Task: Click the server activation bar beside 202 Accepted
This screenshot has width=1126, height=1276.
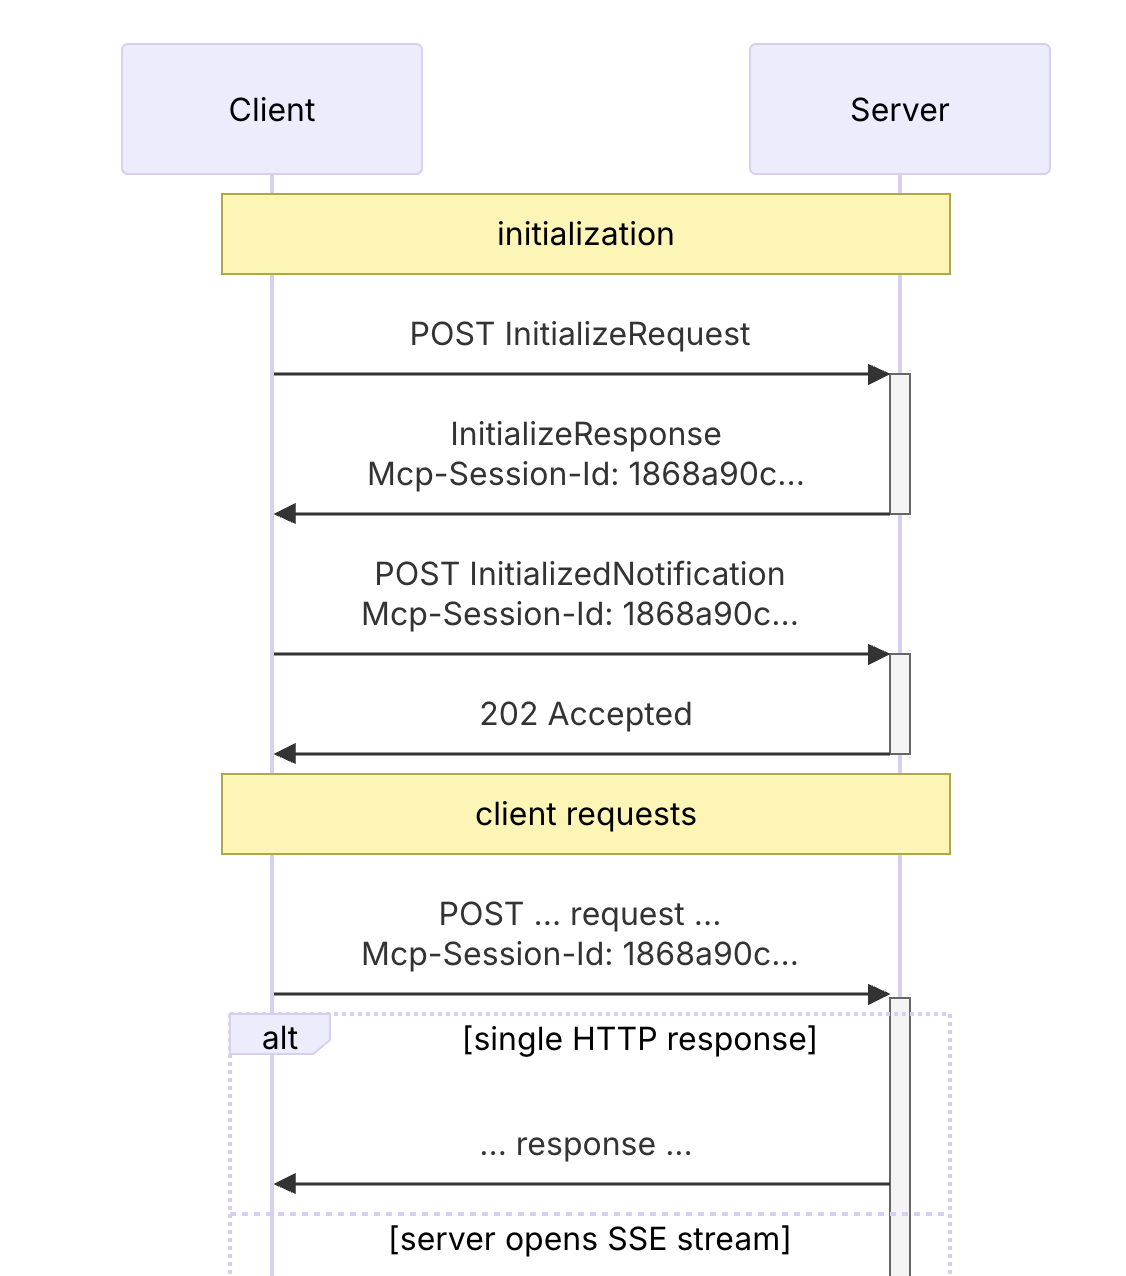Action: click(x=900, y=704)
